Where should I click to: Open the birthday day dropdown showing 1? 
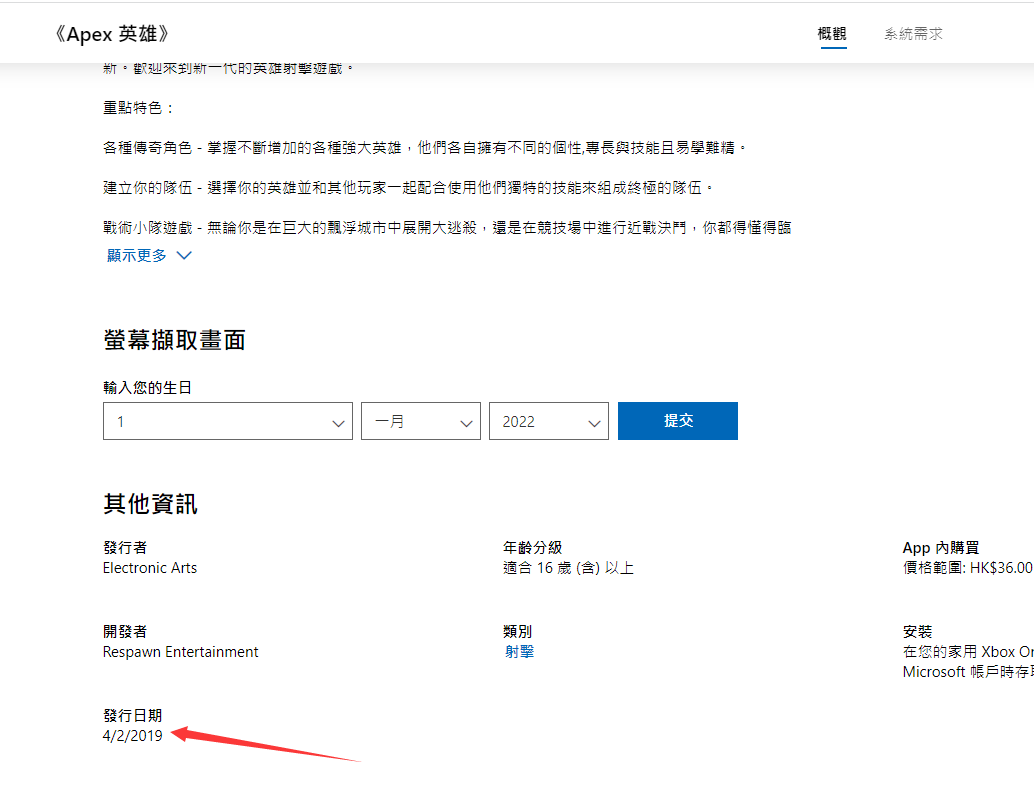pos(228,421)
